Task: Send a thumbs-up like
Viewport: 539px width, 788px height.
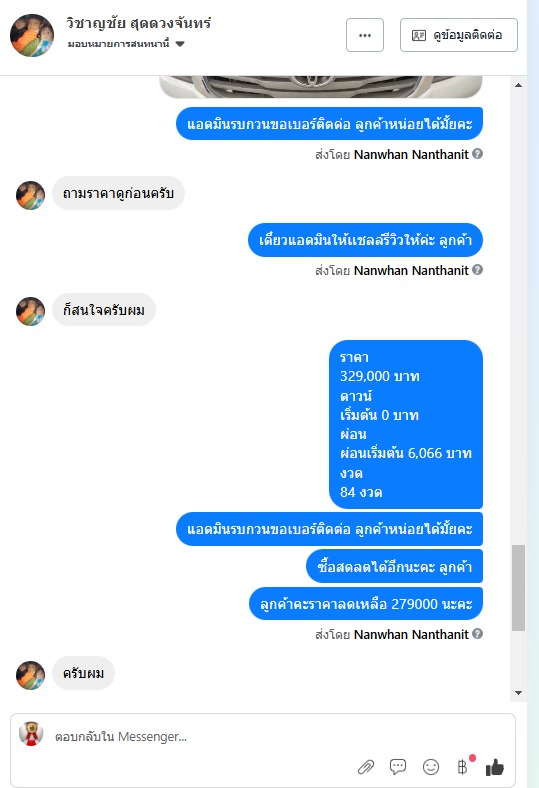Action: pyautogui.click(x=495, y=767)
